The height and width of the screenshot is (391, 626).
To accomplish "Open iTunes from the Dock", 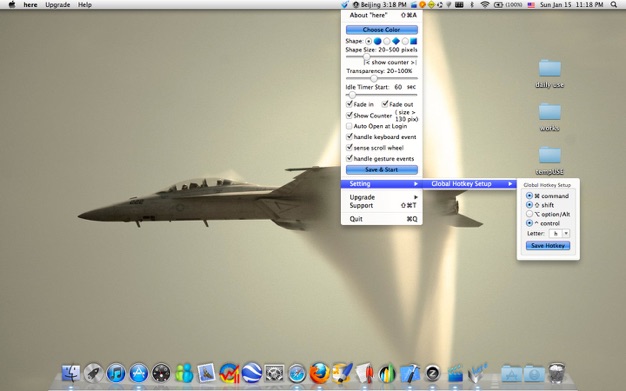I will [116, 373].
